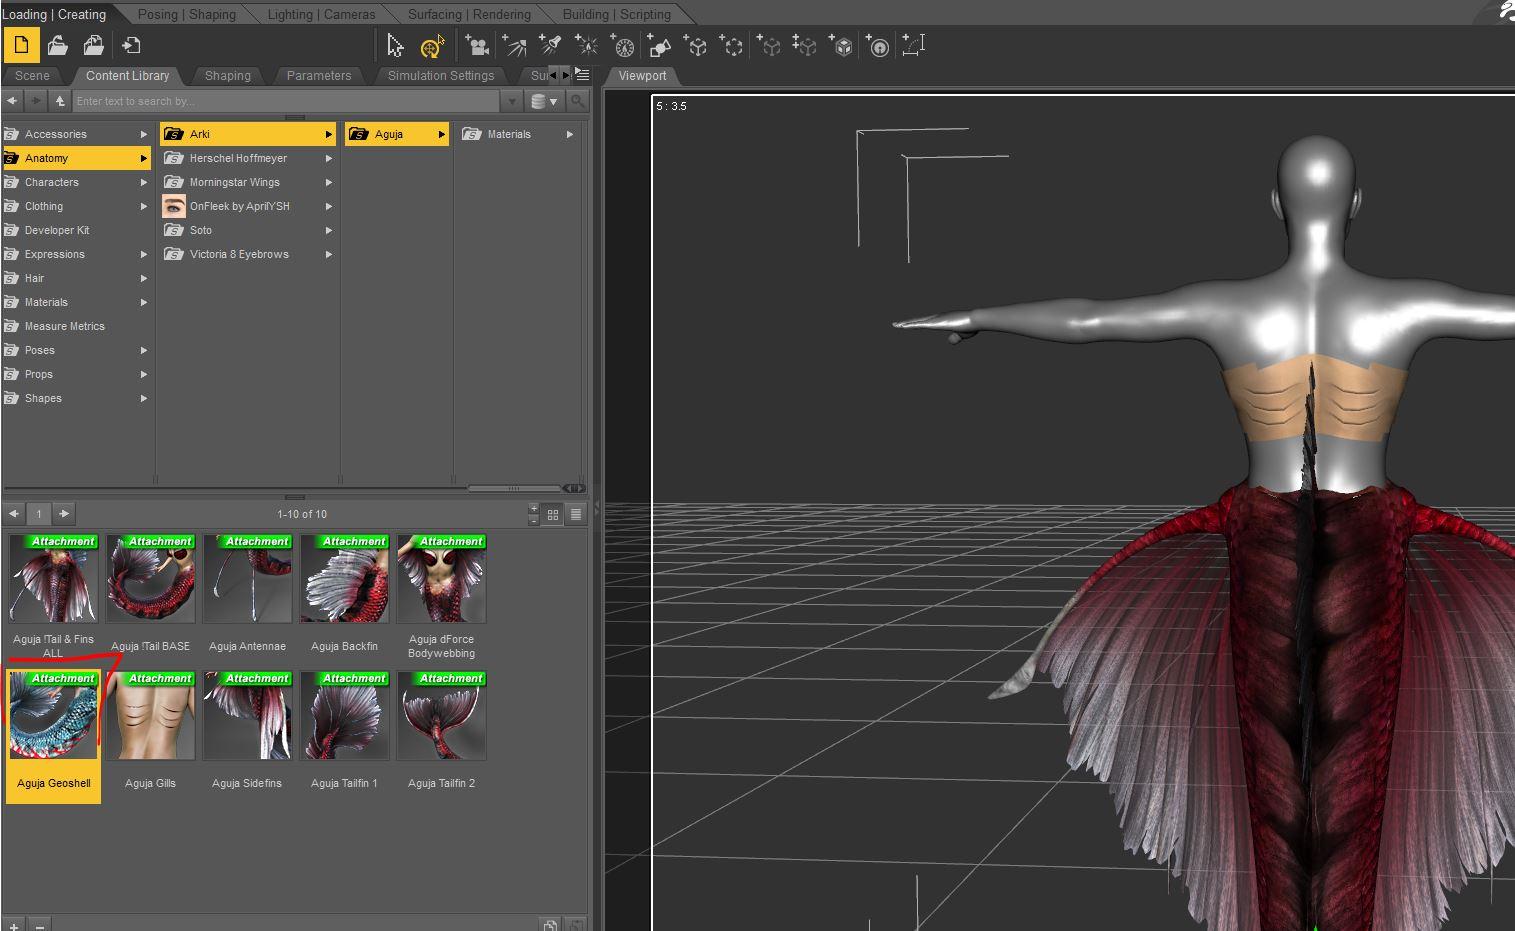The height and width of the screenshot is (931, 1515).
Task: Expand the Morningstar Wings folder
Action: click(328, 182)
